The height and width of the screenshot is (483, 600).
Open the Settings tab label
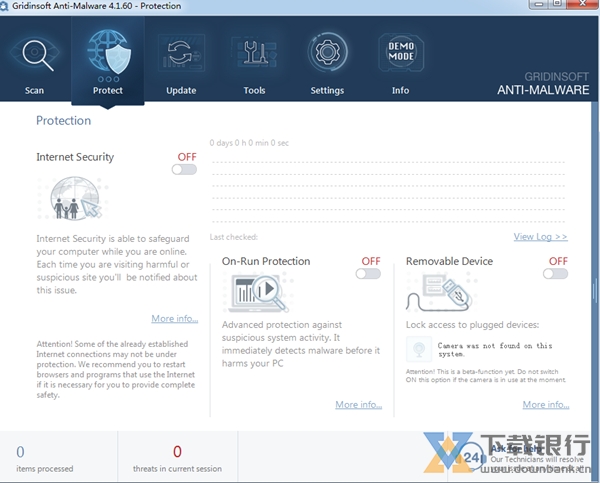pos(327,91)
